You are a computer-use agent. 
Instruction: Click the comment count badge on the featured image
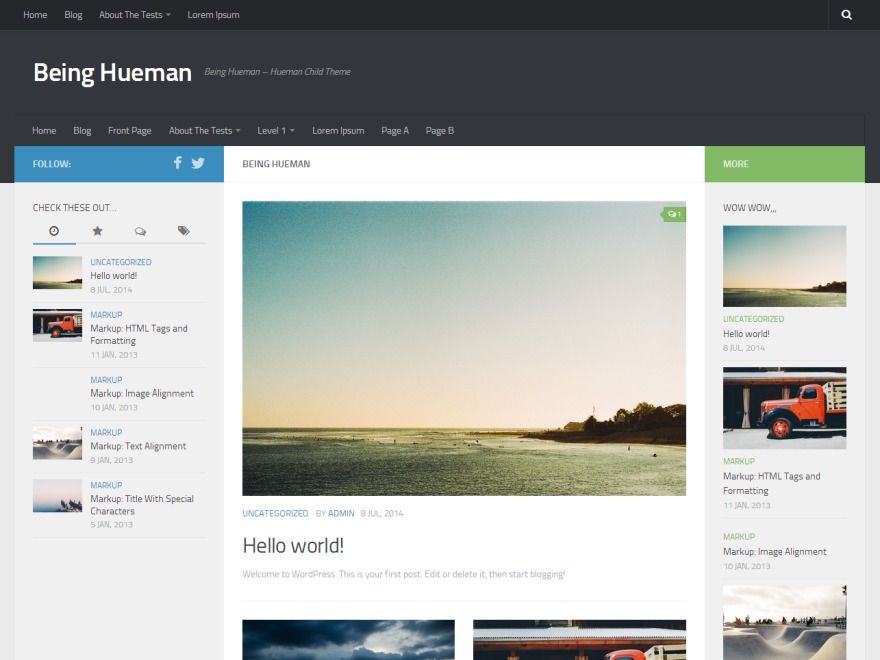point(674,213)
